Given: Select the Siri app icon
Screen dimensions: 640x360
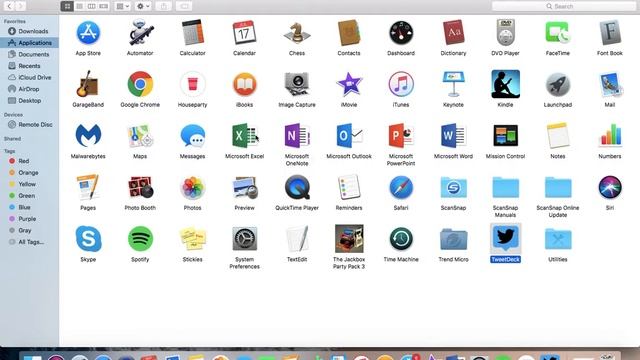Looking at the screenshot, I should click(610, 188).
